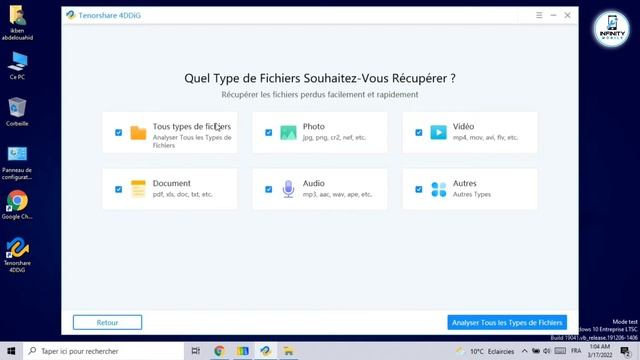Minimize the Tenorshare 4DDiG window
The width and height of the screenshot is (640, 360).
(553, 15)
